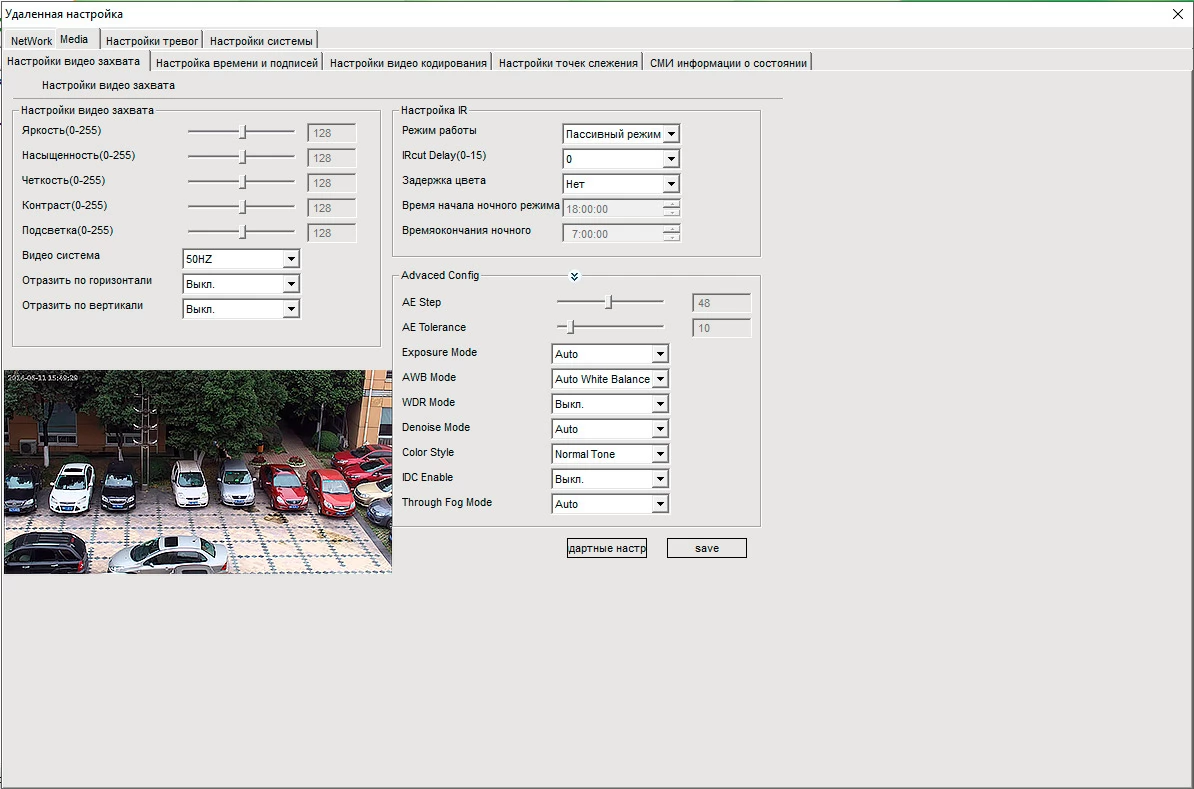Image resolution: width=1194 pixels, height=789 pixels.
Task: Open the Режим работы dropdown
Action: [621, 134]
